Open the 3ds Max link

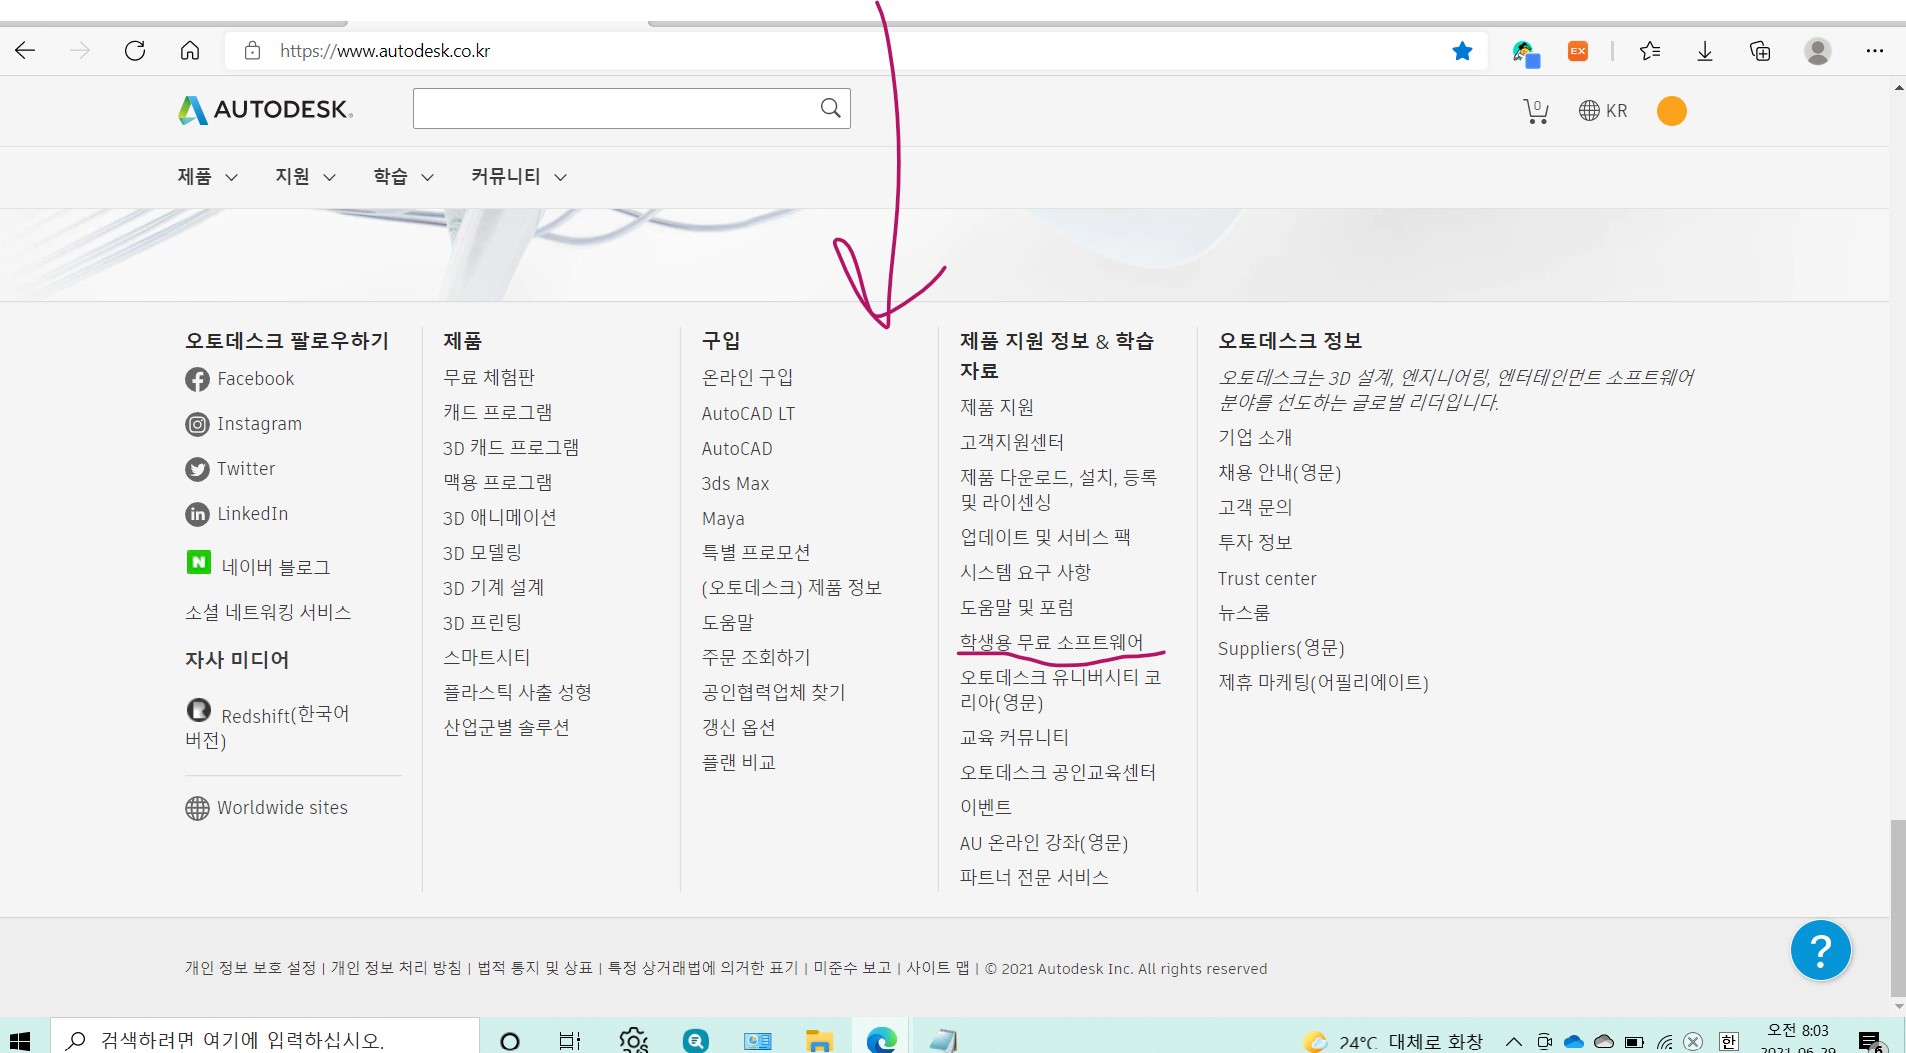736,484
